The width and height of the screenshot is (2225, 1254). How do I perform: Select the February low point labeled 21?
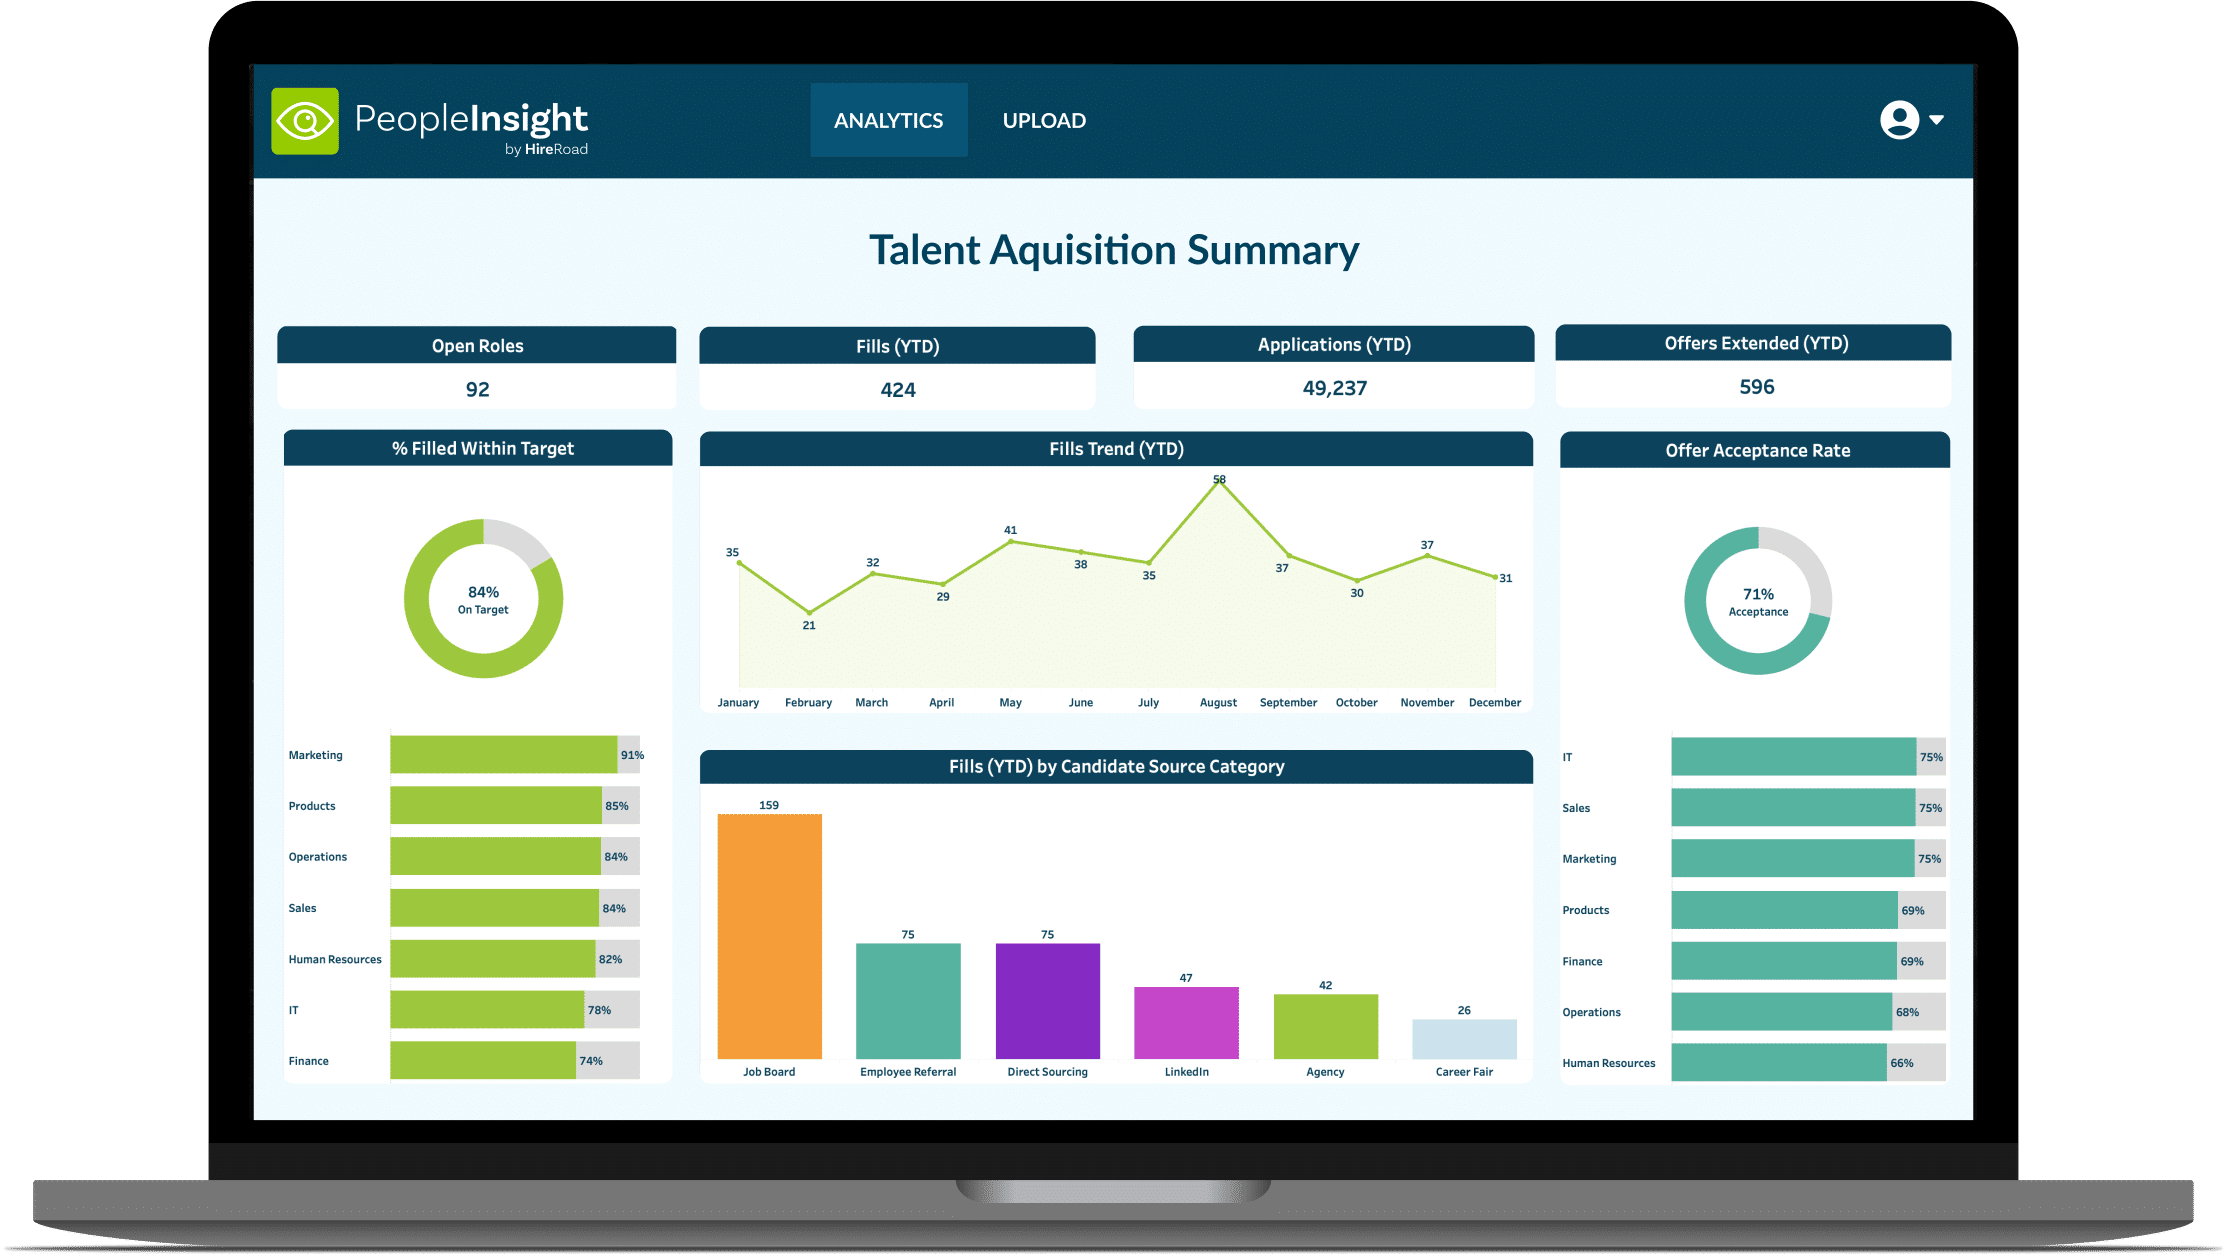809,612
